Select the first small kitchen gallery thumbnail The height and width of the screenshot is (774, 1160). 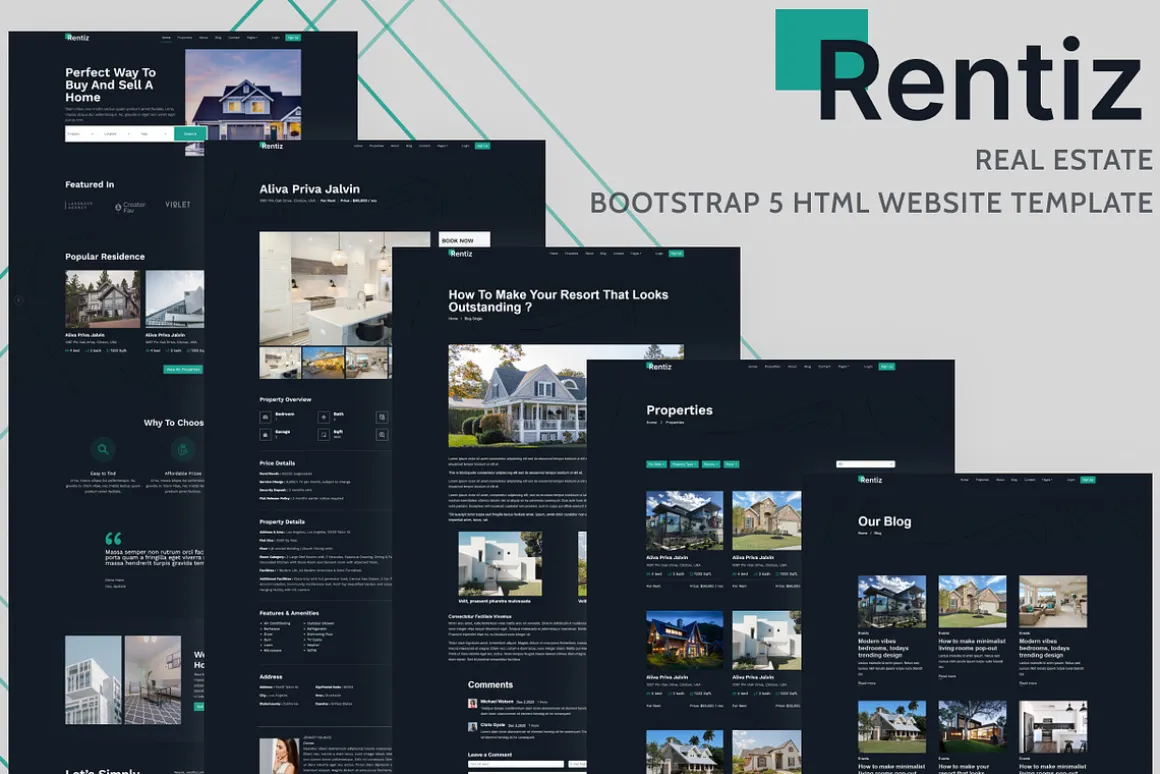(x=280, y=363)
